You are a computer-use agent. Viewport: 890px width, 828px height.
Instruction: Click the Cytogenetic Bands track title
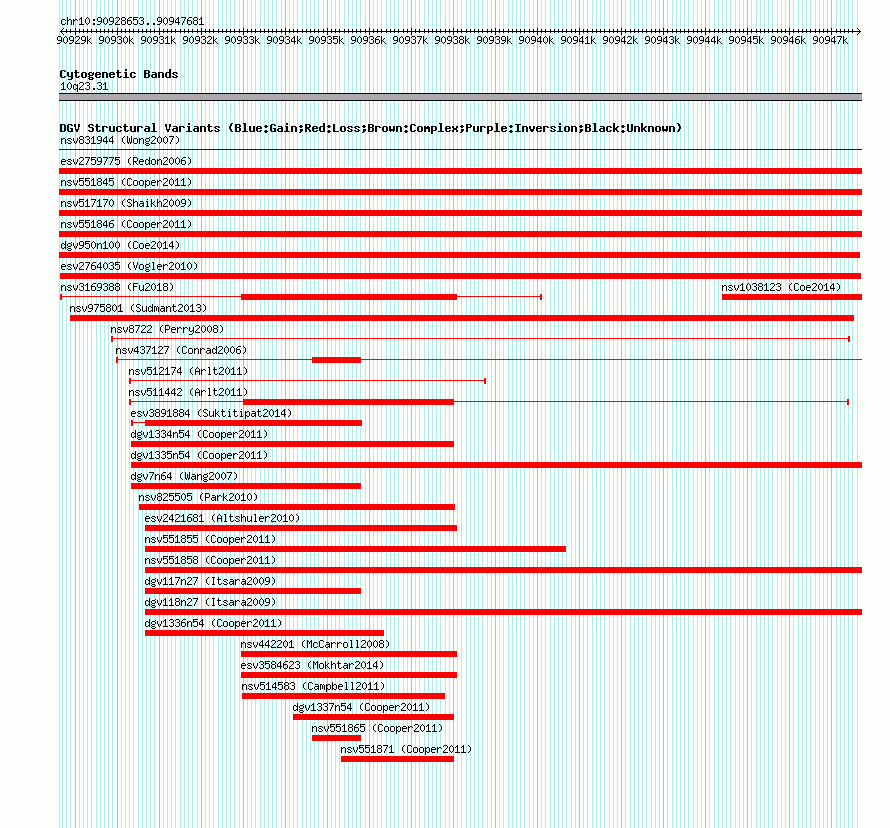click(119, 74)
